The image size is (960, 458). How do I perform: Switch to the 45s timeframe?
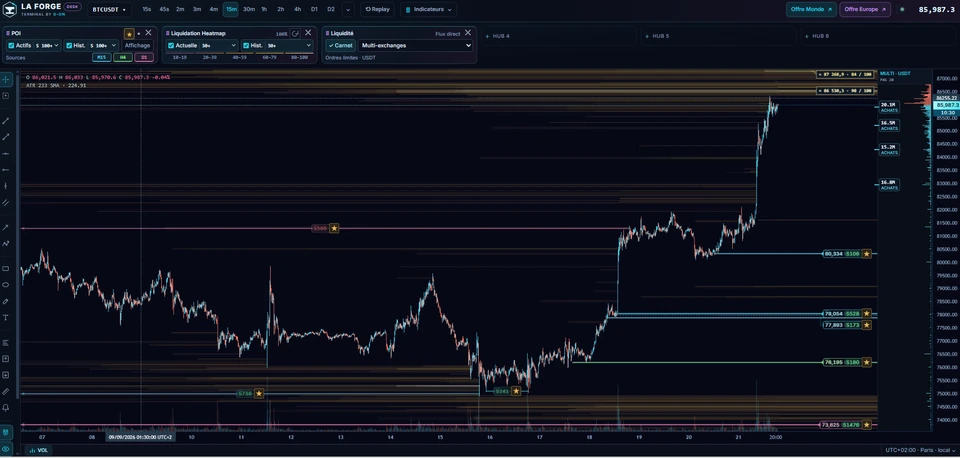point(164,9)
